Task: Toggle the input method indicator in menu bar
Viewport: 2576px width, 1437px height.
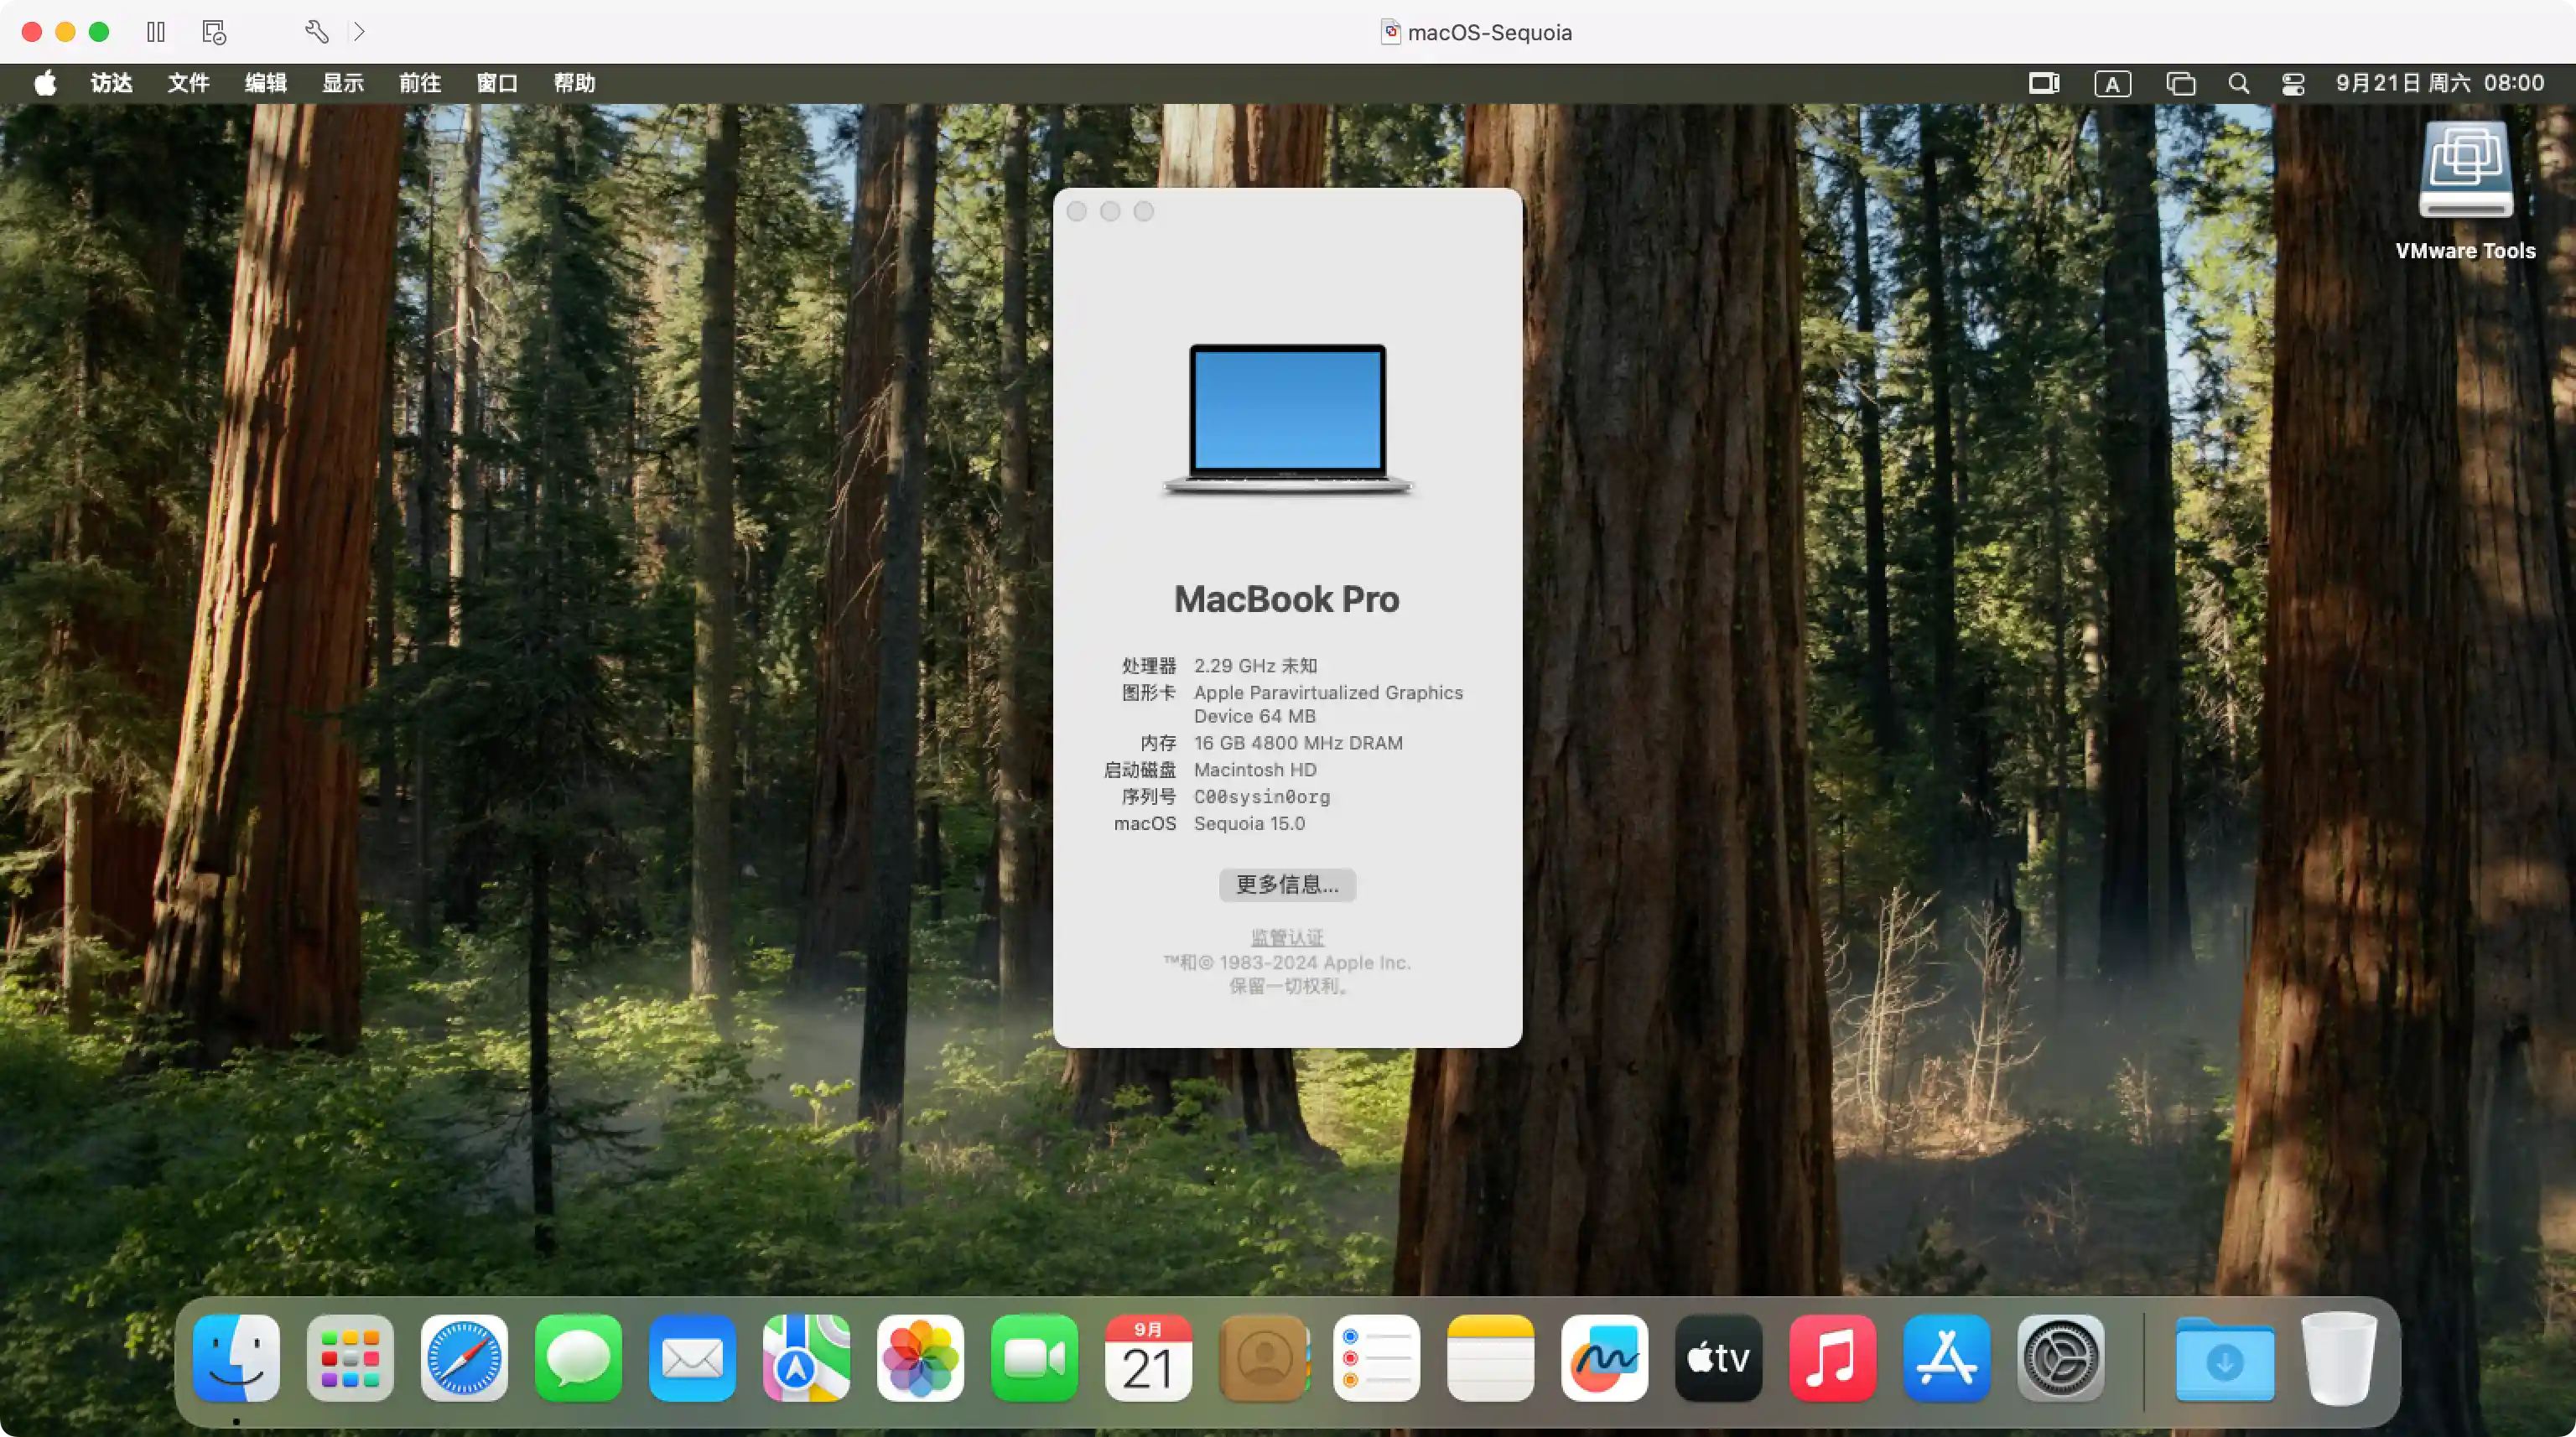Action: coord(2112,83)
